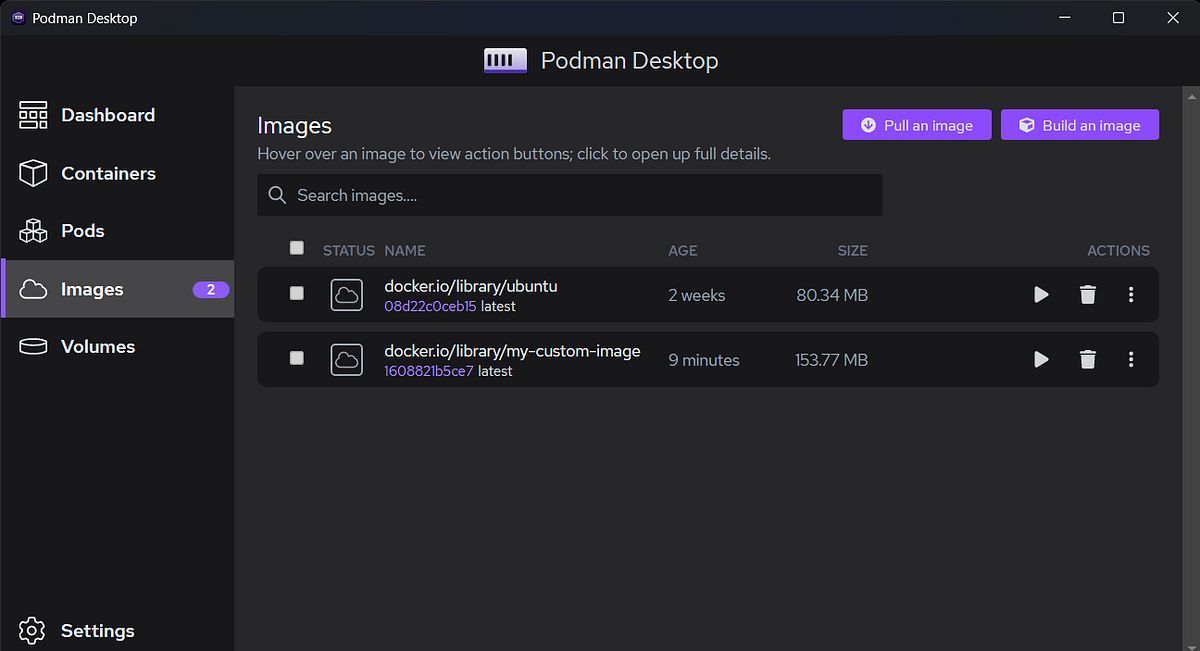Run the ubuntu image with the play button
Image resolution: width=1200 pixels, height=651 pixels.
1041,294
